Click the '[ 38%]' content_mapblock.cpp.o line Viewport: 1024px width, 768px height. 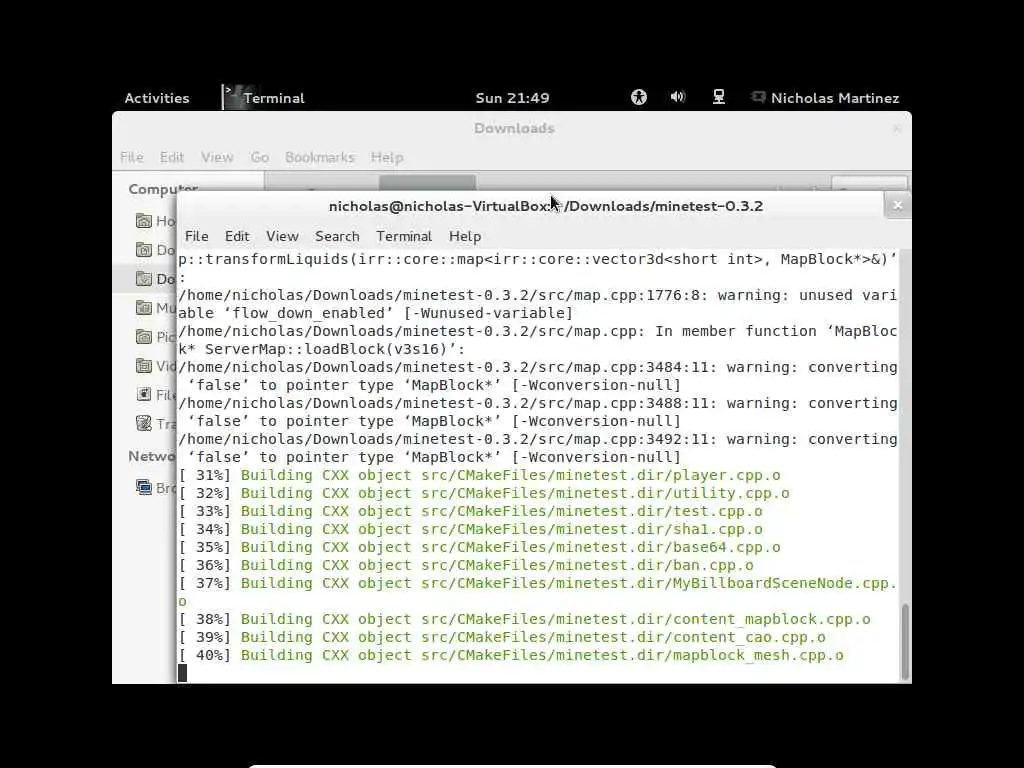(524, 619)
